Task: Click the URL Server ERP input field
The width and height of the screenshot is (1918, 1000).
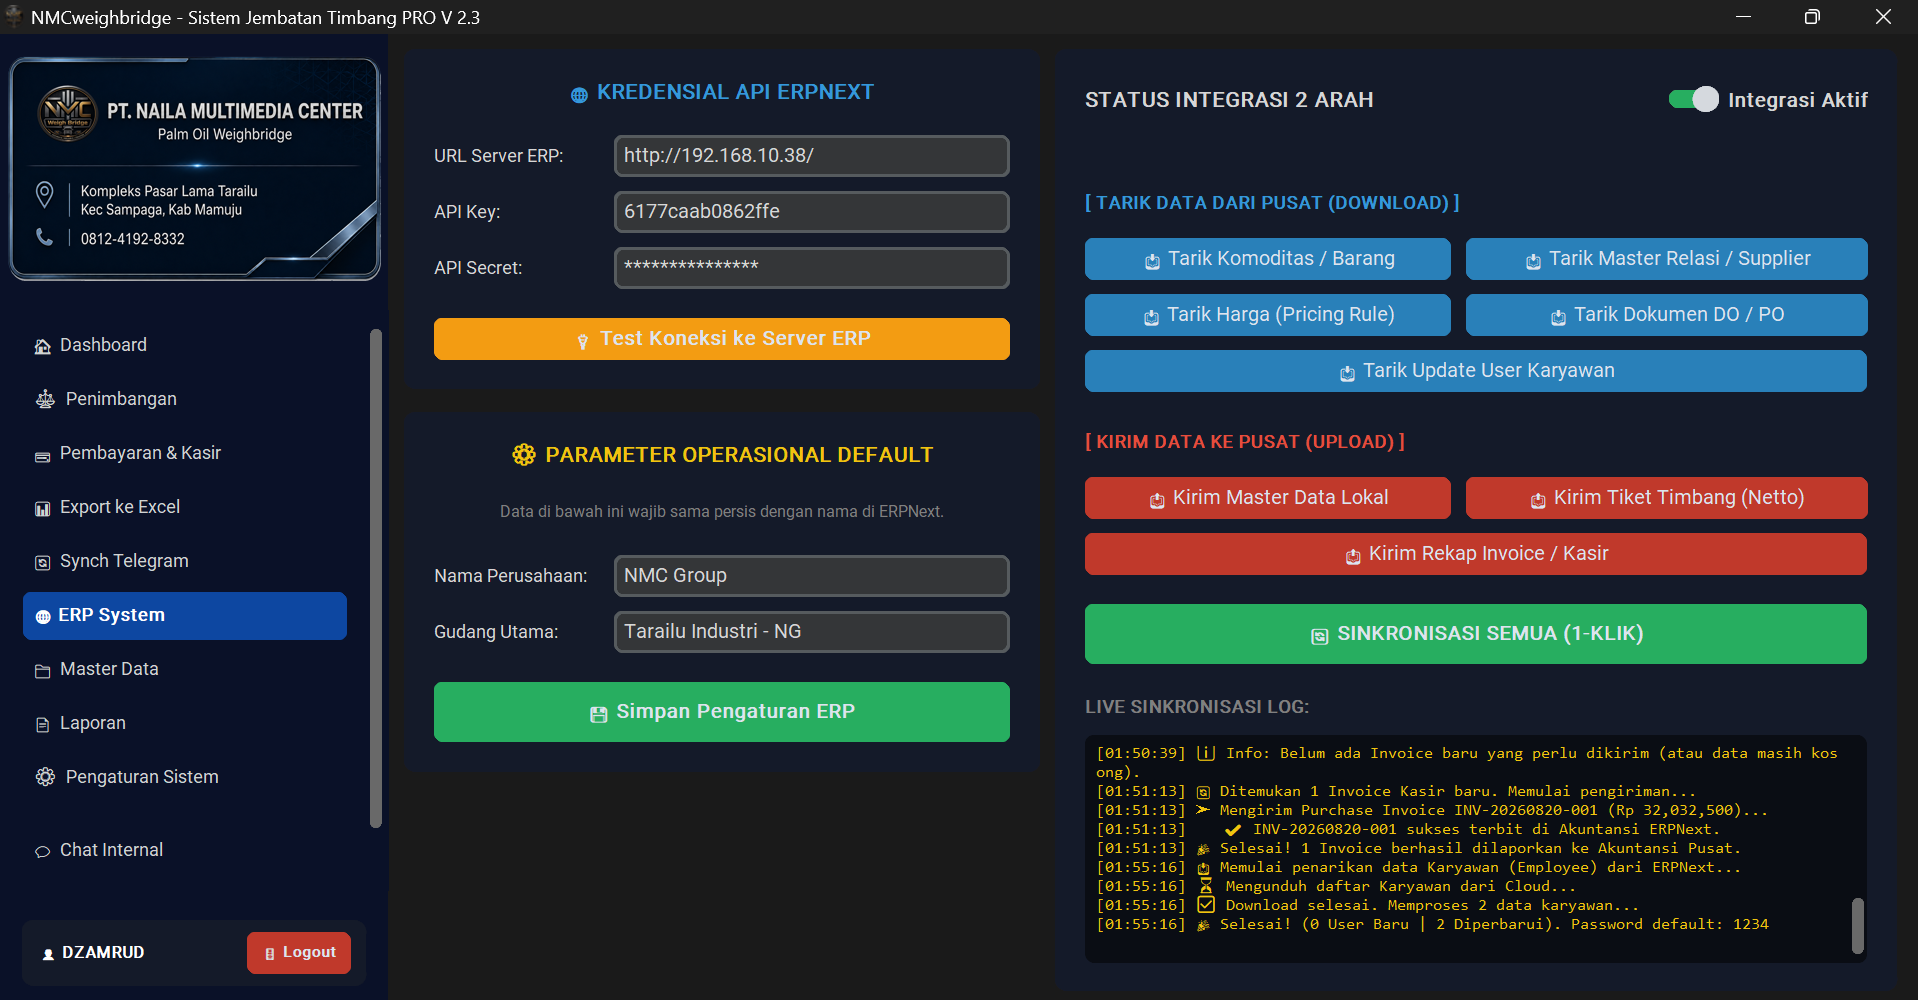Action: pyautogui.click(x=812, y=156)
